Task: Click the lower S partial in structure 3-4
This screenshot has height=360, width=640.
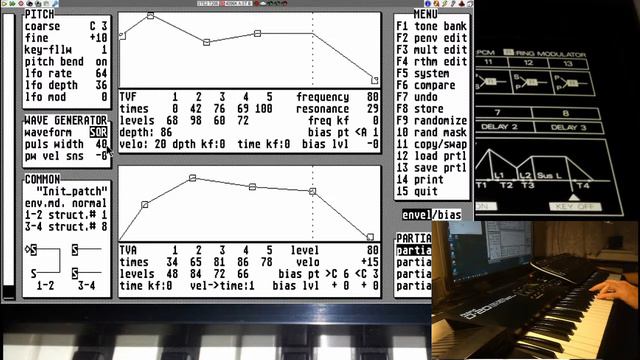Action: 75,273
